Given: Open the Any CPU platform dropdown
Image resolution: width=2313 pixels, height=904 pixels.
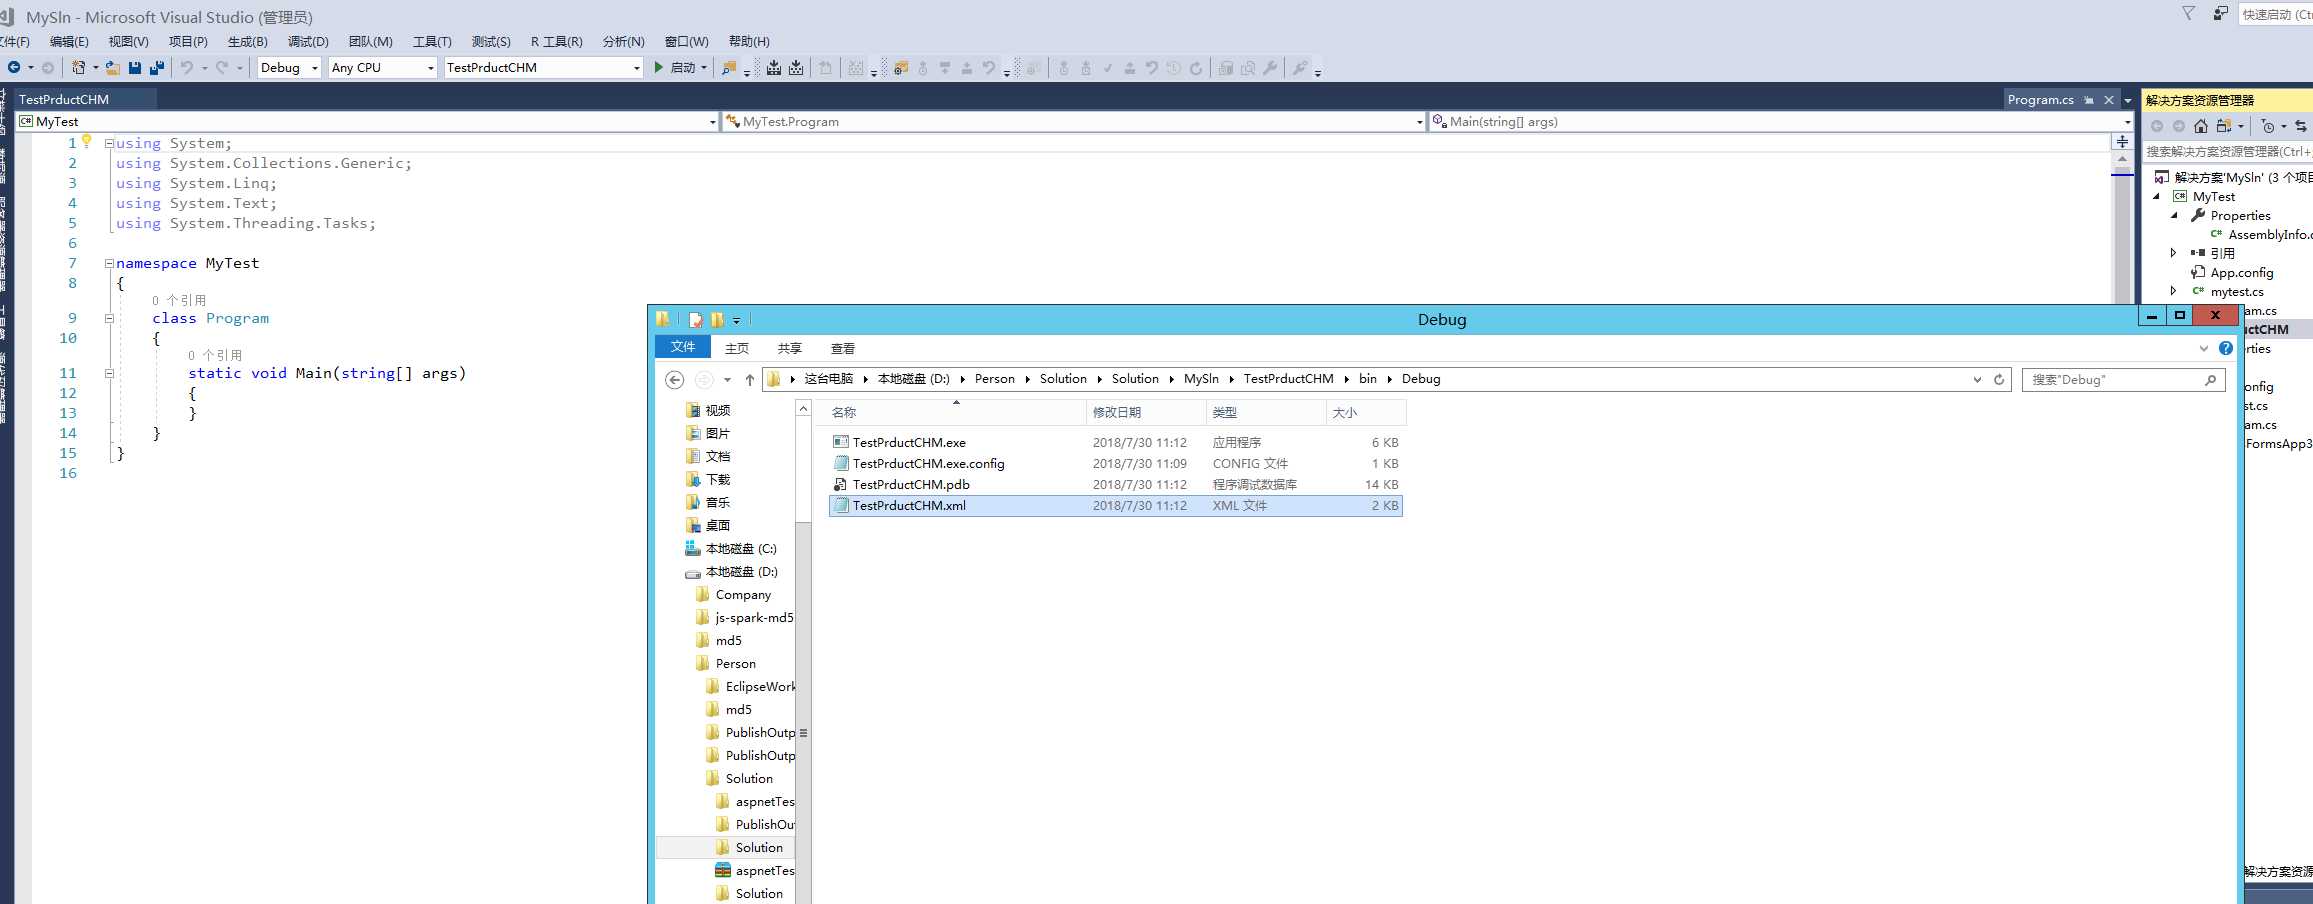Looking at the screenshot, I should tap(431, 68).
